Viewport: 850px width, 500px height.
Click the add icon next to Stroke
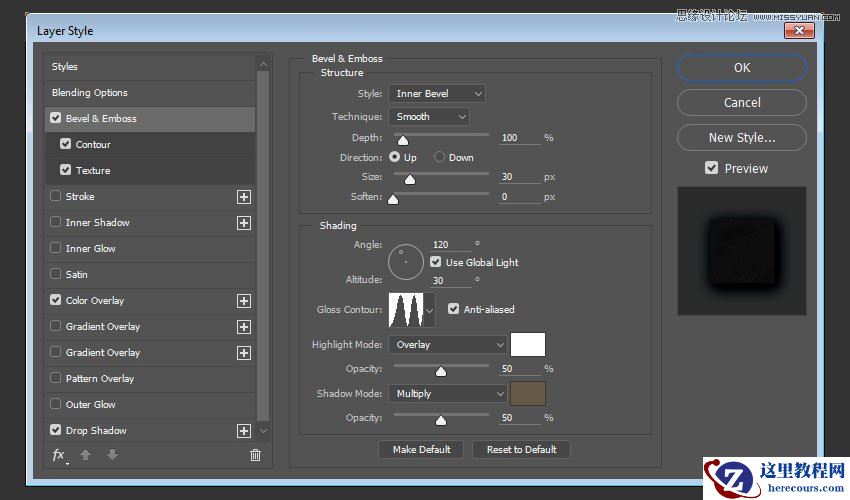coord(243,197)
